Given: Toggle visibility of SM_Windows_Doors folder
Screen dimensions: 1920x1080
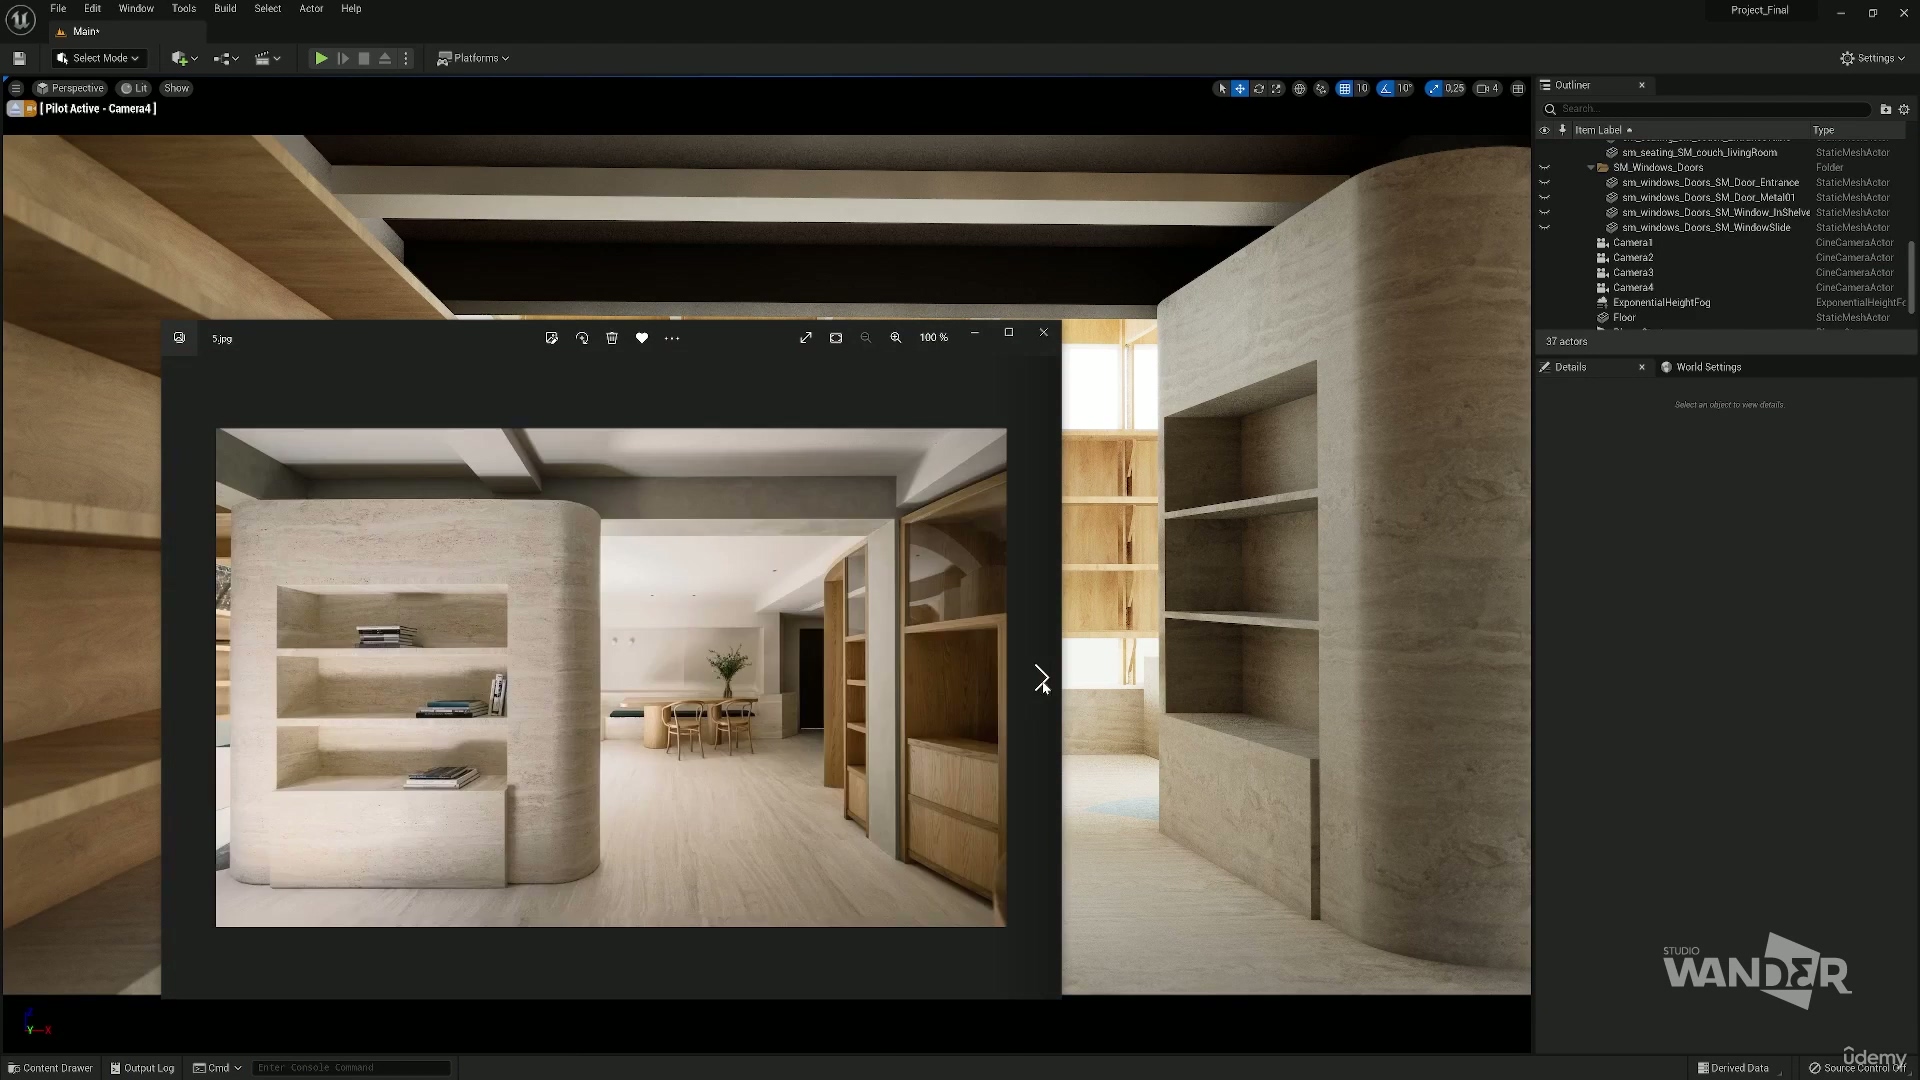Looking at the screenshot, I should click(1544, 168).
